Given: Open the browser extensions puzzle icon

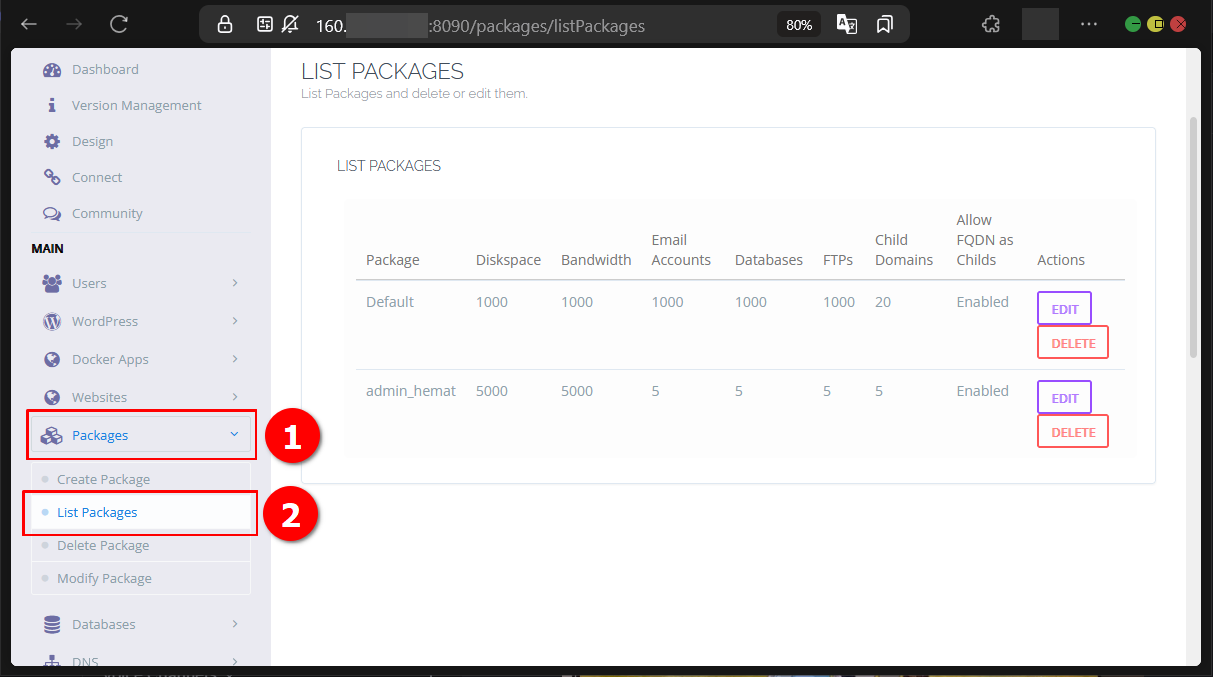Looking at the screenshot, I should coord(990,25).
